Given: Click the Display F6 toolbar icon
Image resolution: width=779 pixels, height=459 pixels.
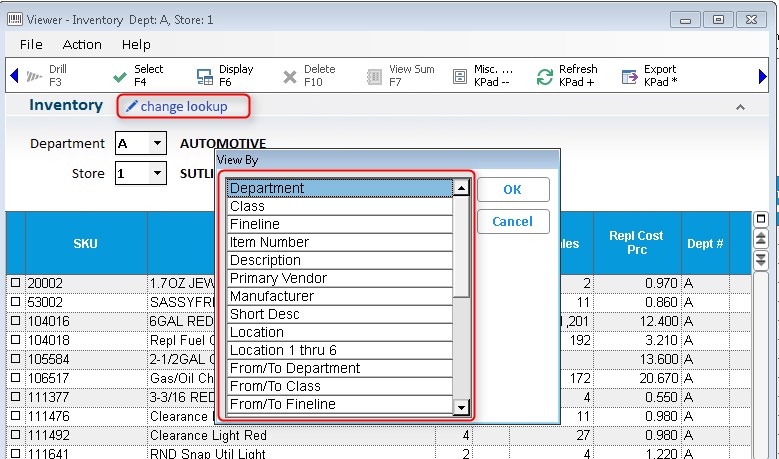Looking at the screenshot, I should [x=204, y=76].
